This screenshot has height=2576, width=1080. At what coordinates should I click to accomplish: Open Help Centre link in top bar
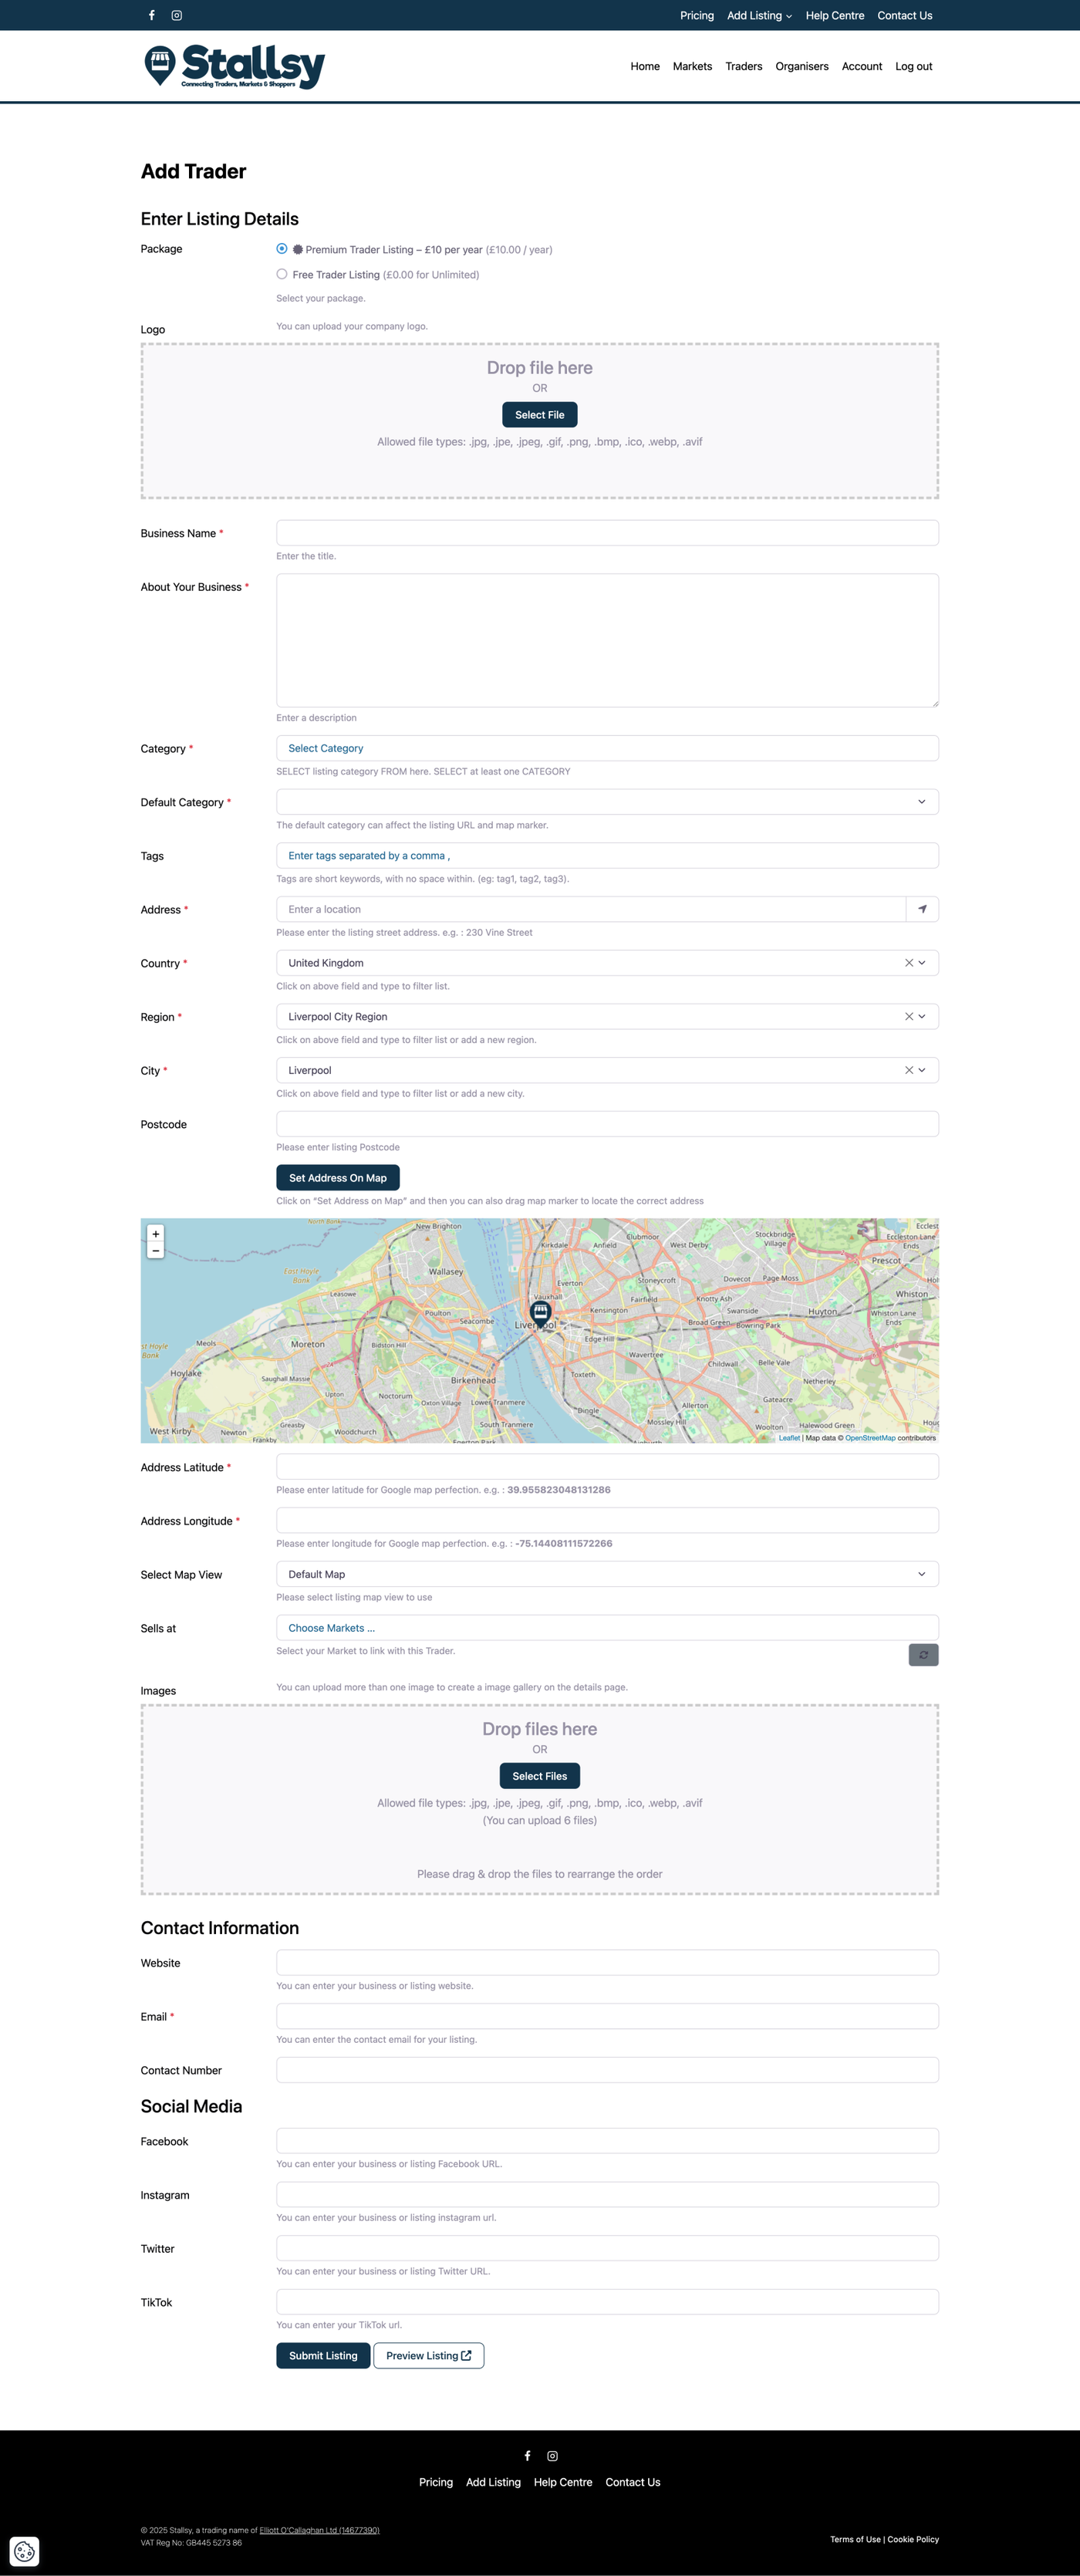[835, 15]
